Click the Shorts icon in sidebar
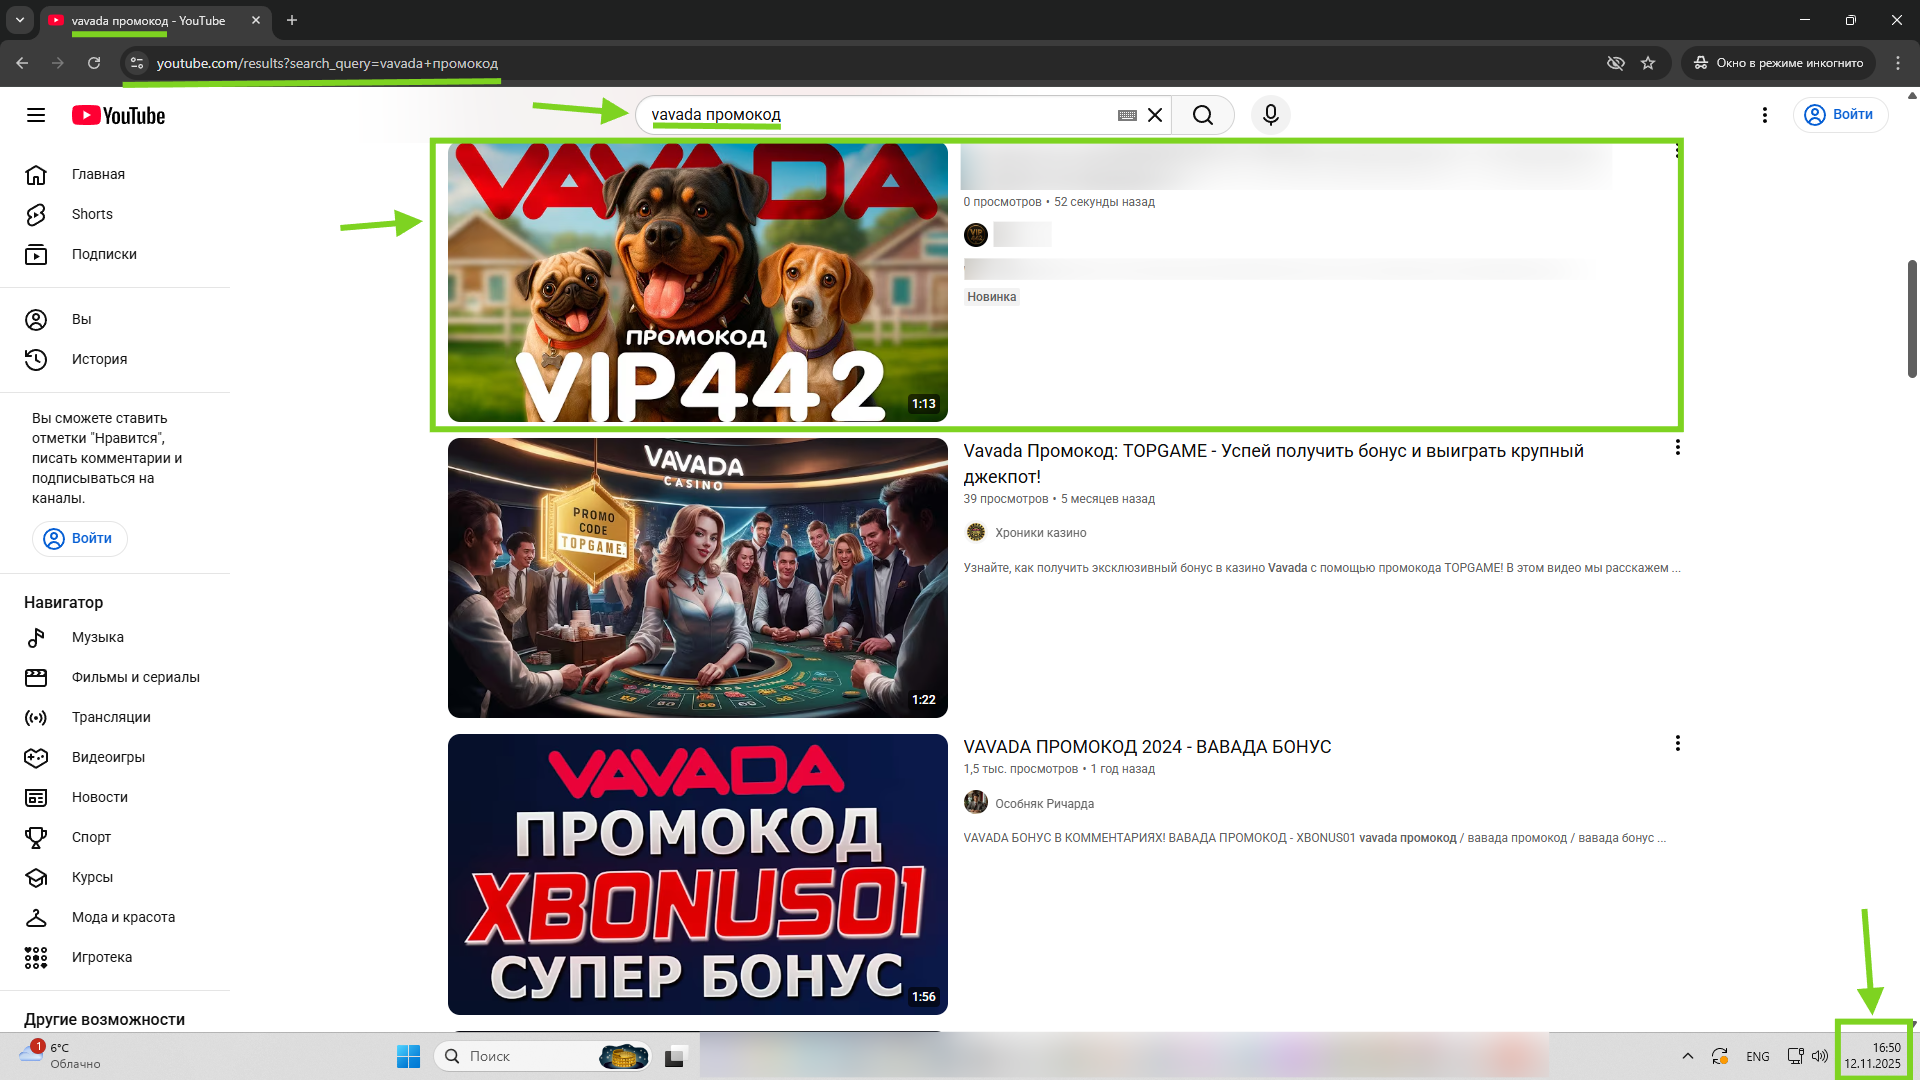This screenshot has width=1920, height=1080. 36,215
